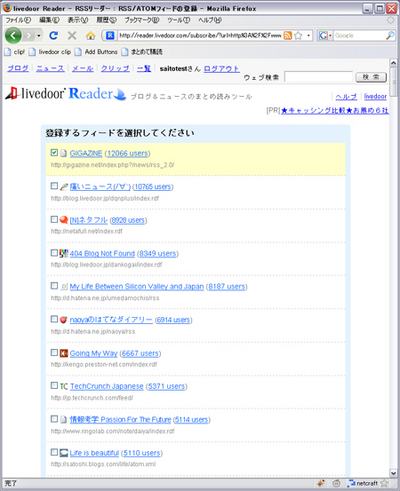Click the search magnifier icon in toolbar
The width and height of the screenshot is (400, 491).
[390, 35]
